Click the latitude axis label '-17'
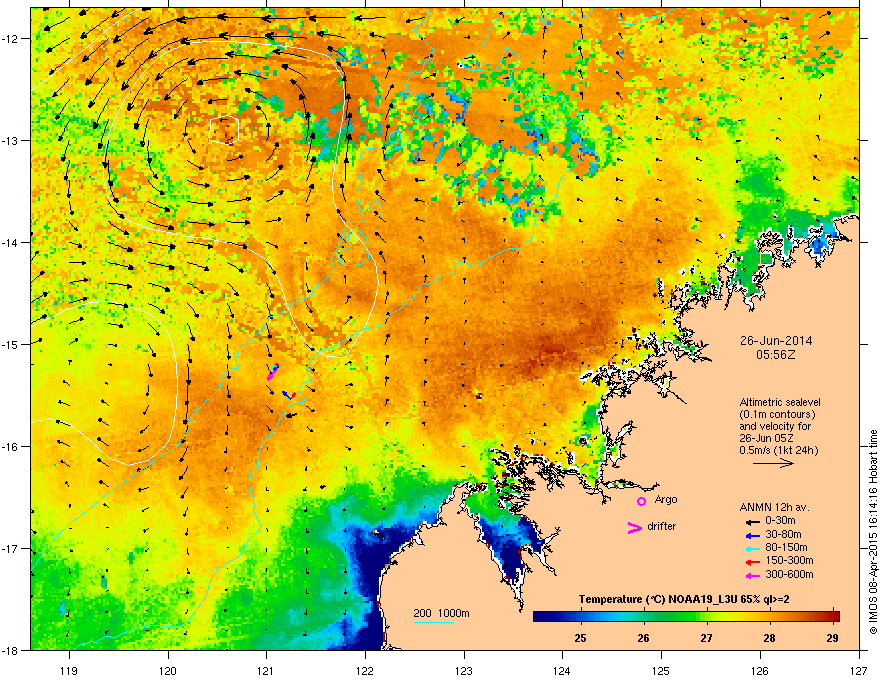The image size is (880, 680). click(11, 548)
